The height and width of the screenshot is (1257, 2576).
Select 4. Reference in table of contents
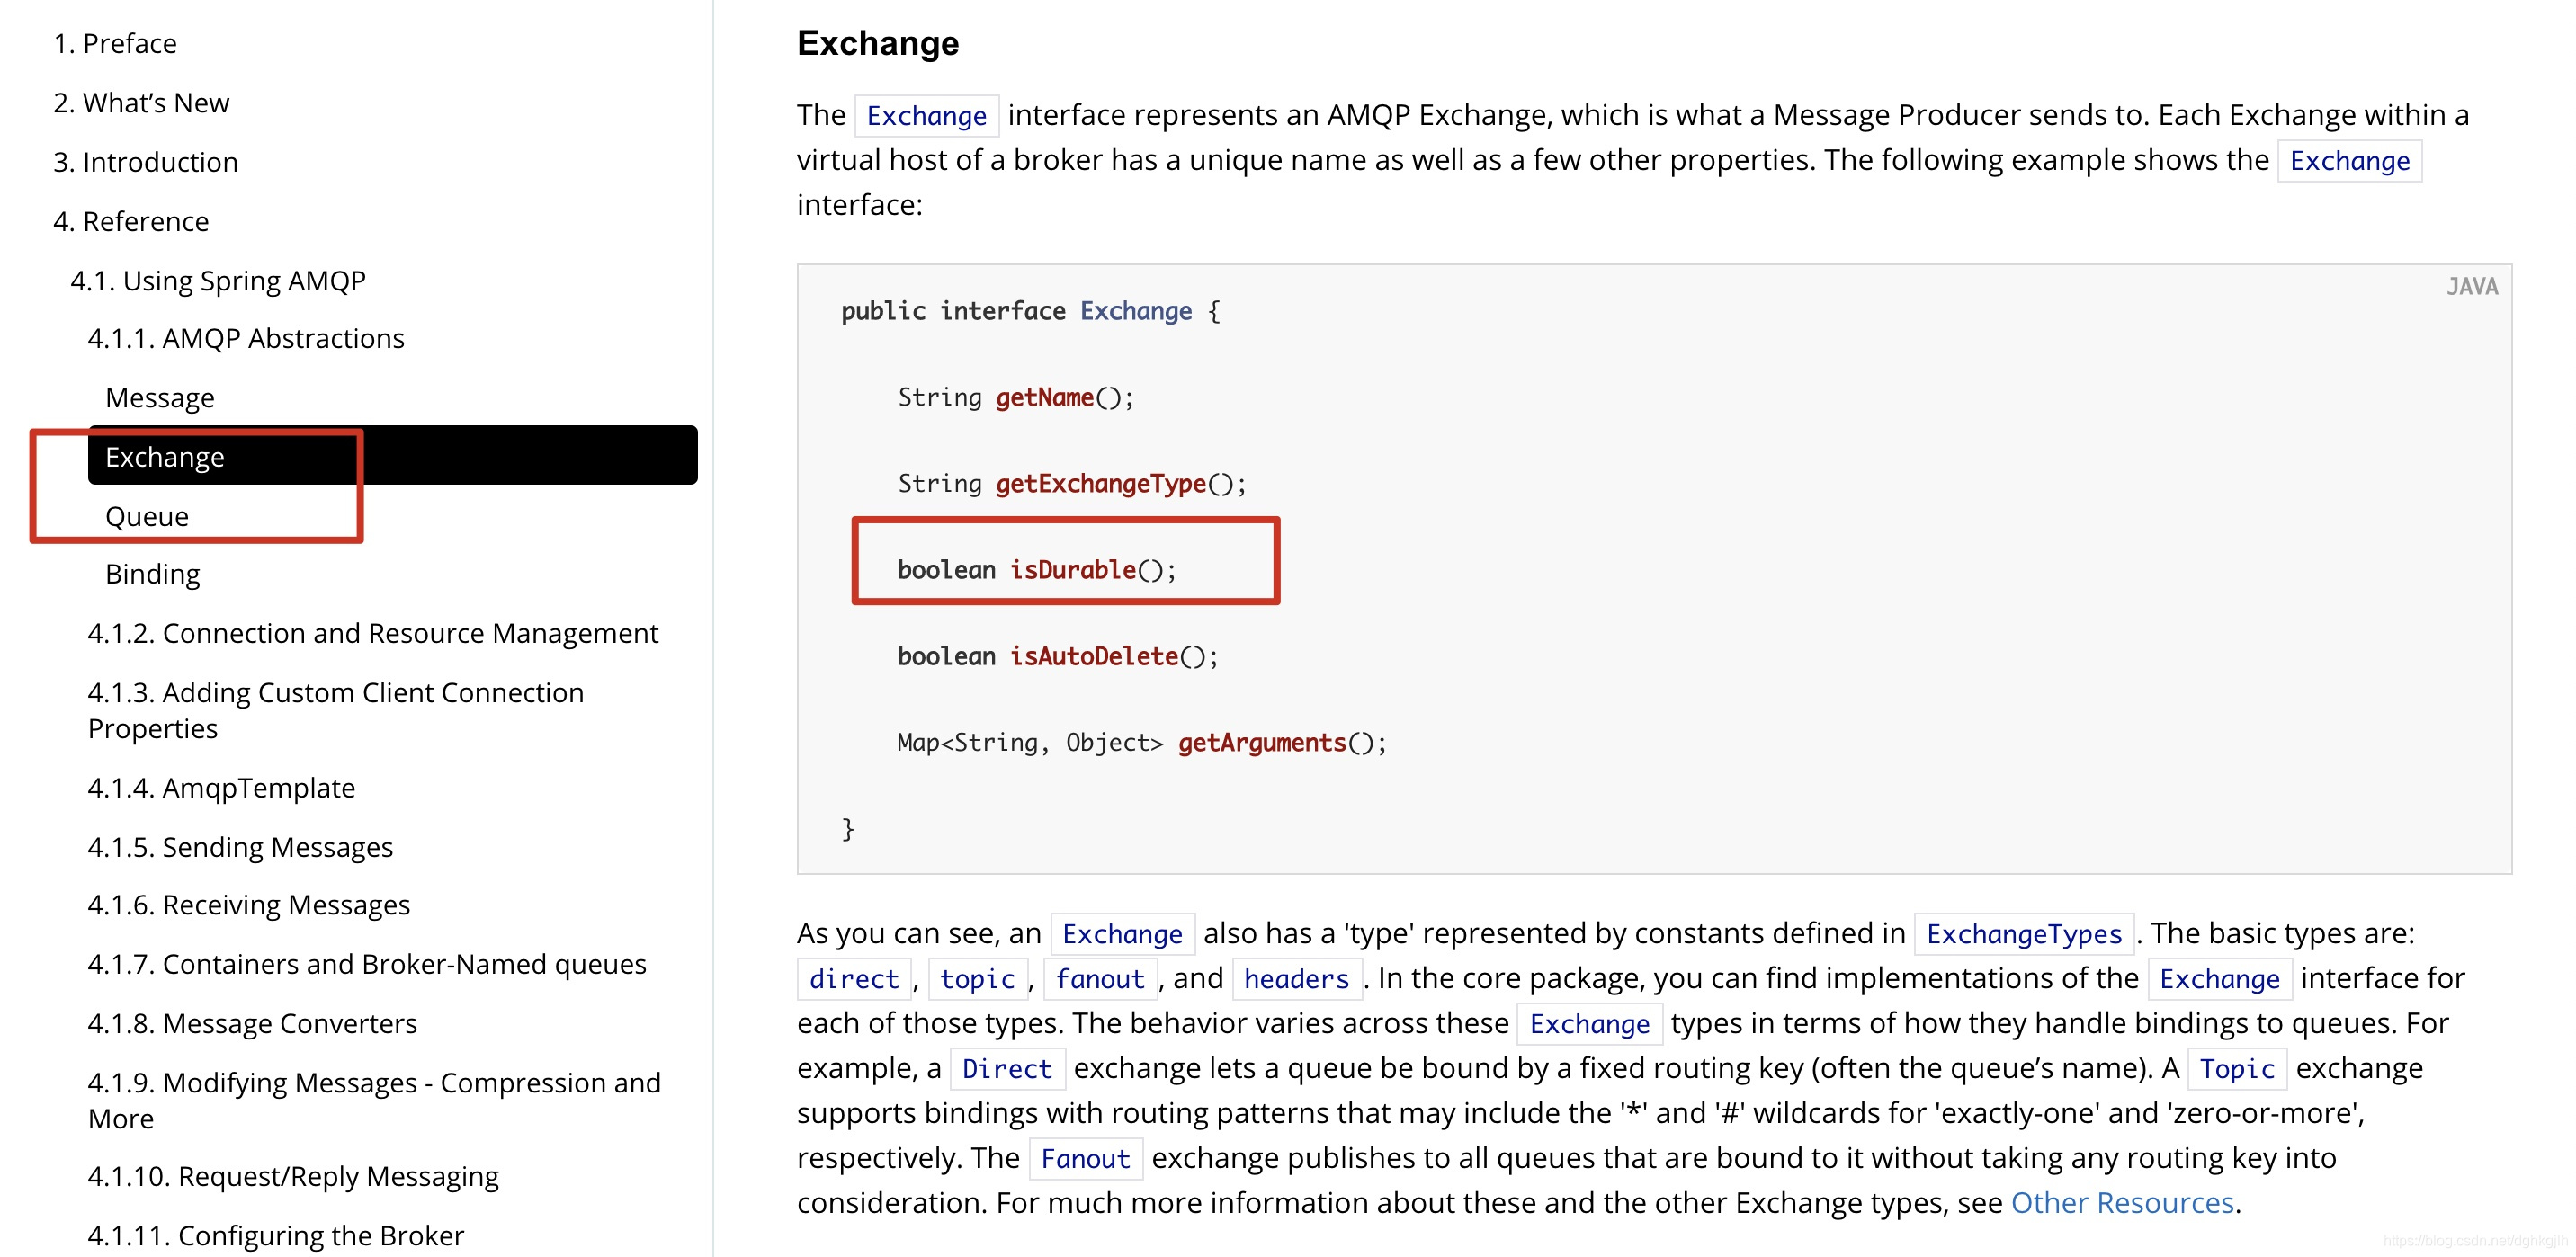[x=131, y=221]
